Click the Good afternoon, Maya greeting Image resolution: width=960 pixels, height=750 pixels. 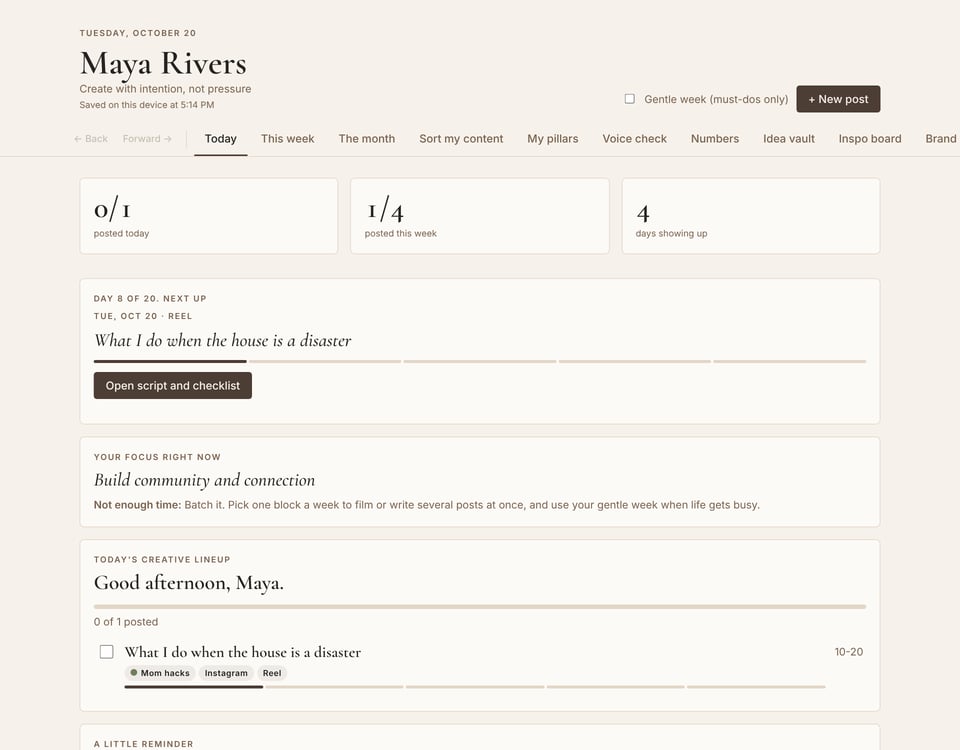pyautogui.click(x=189, y=583)
